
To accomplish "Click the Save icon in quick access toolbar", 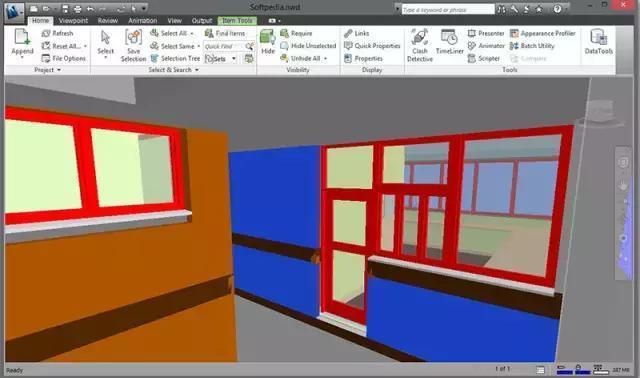I will (x=65, y=9).
